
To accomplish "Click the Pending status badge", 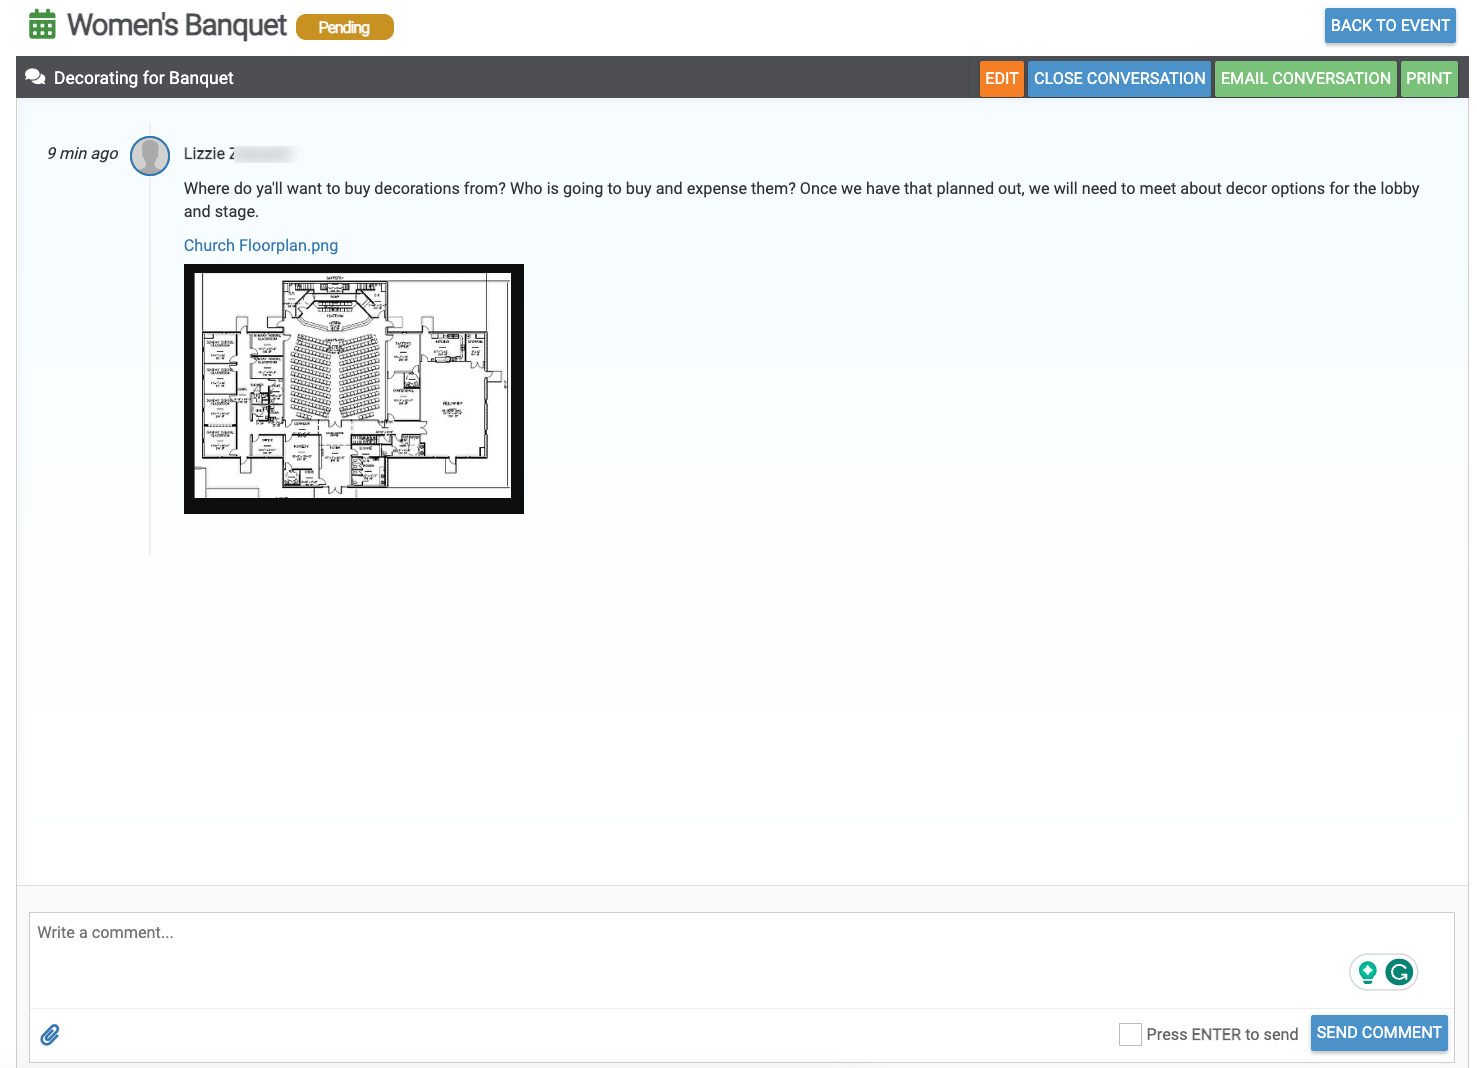I will pos(344,28).
